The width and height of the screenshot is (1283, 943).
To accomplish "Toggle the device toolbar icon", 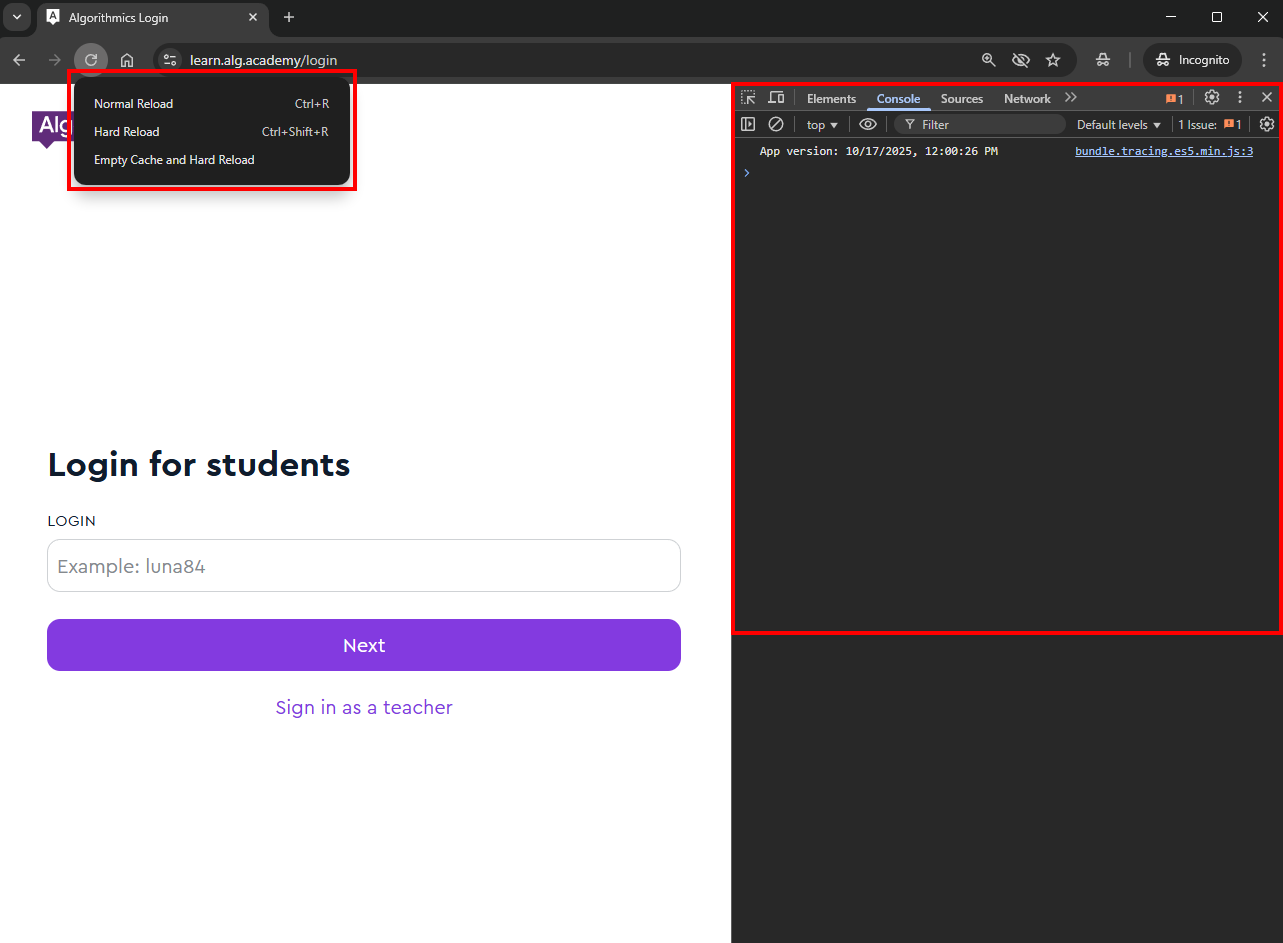I will coord(776,98).
